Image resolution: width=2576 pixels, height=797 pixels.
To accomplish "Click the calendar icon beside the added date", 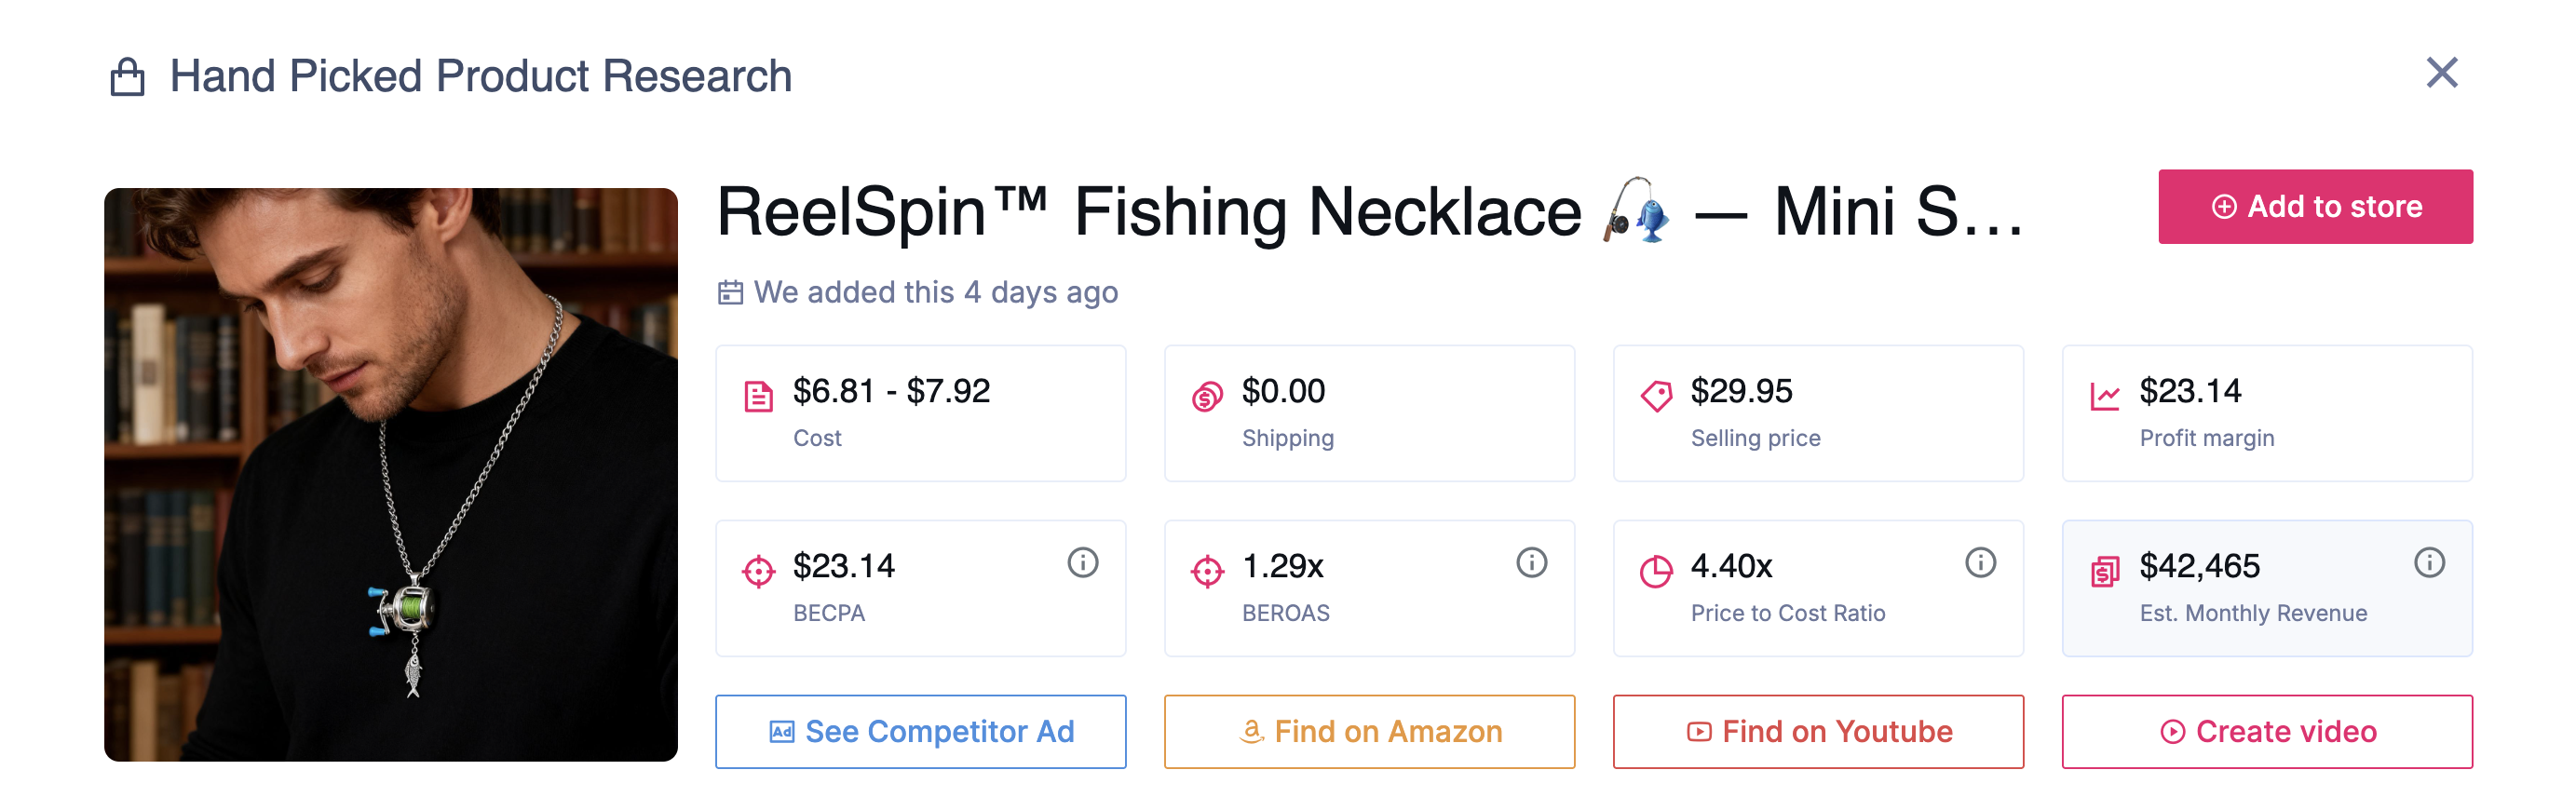I will tap(731, 291).
